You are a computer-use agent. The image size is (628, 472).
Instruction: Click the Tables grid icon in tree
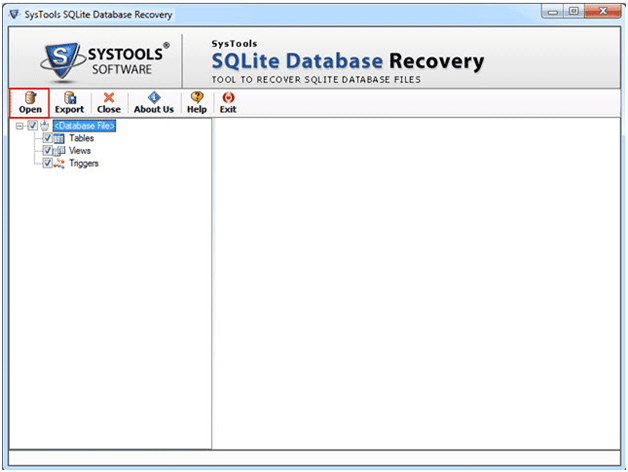coord(59,139)
